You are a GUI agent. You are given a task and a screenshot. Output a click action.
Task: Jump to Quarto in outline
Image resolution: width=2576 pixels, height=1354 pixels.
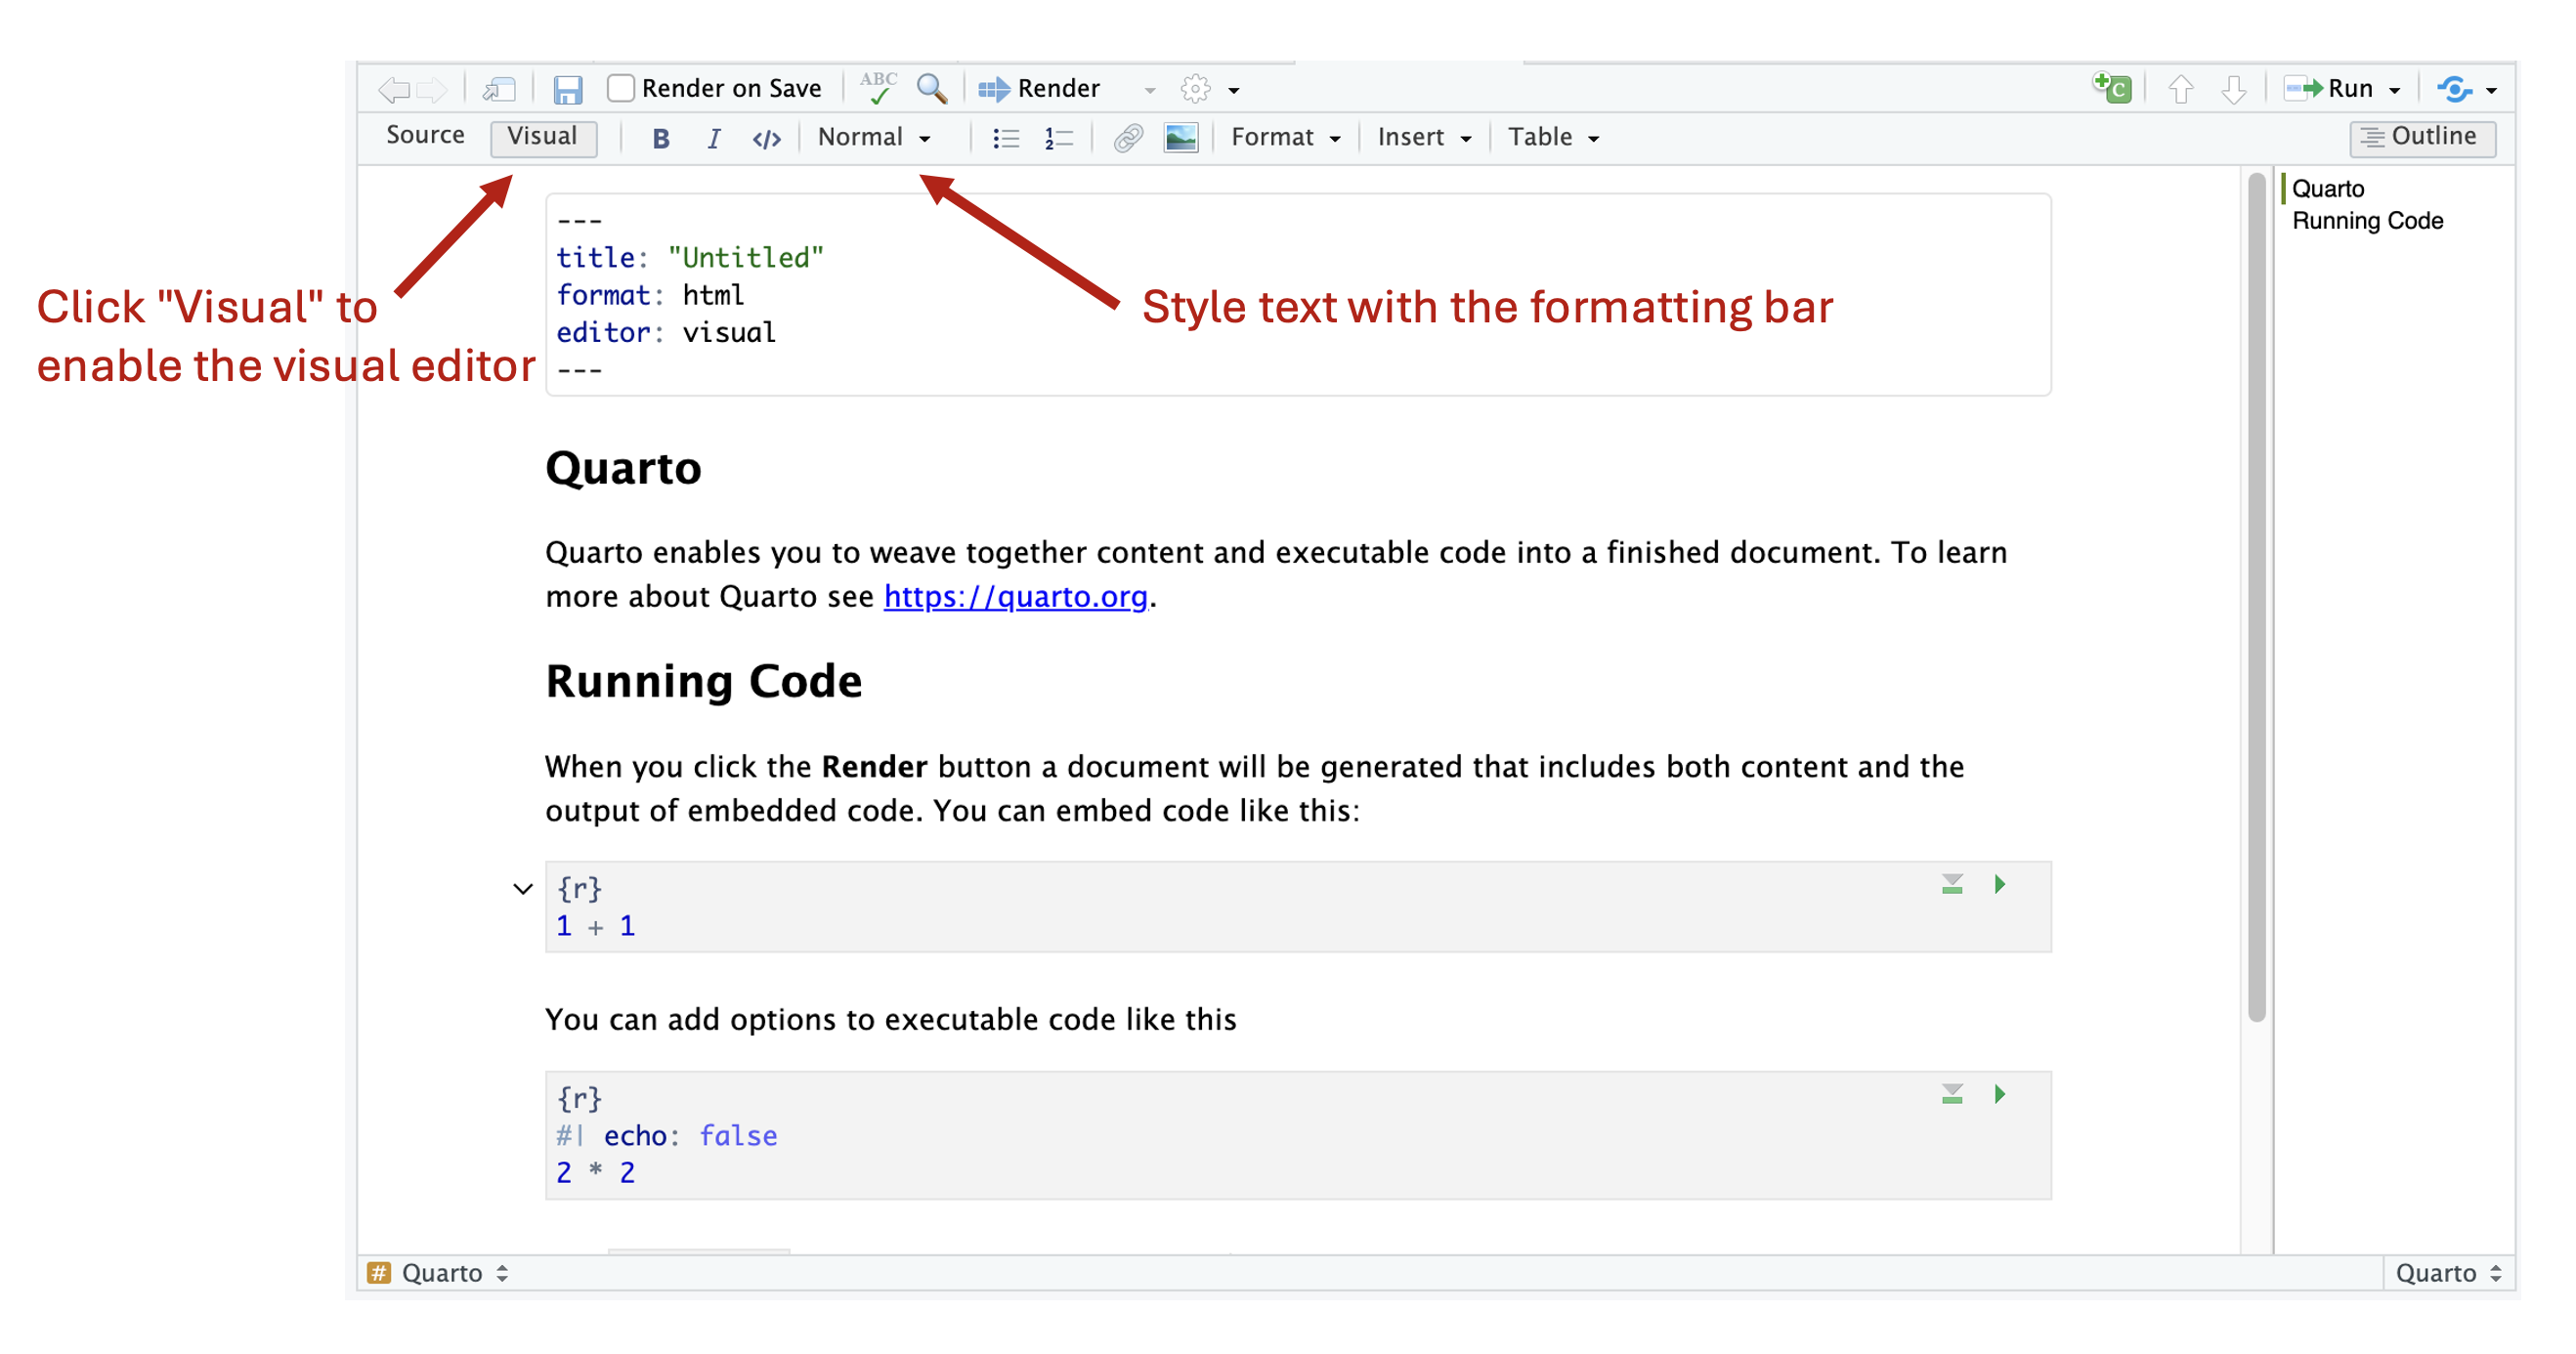[x=2327, y=189]
